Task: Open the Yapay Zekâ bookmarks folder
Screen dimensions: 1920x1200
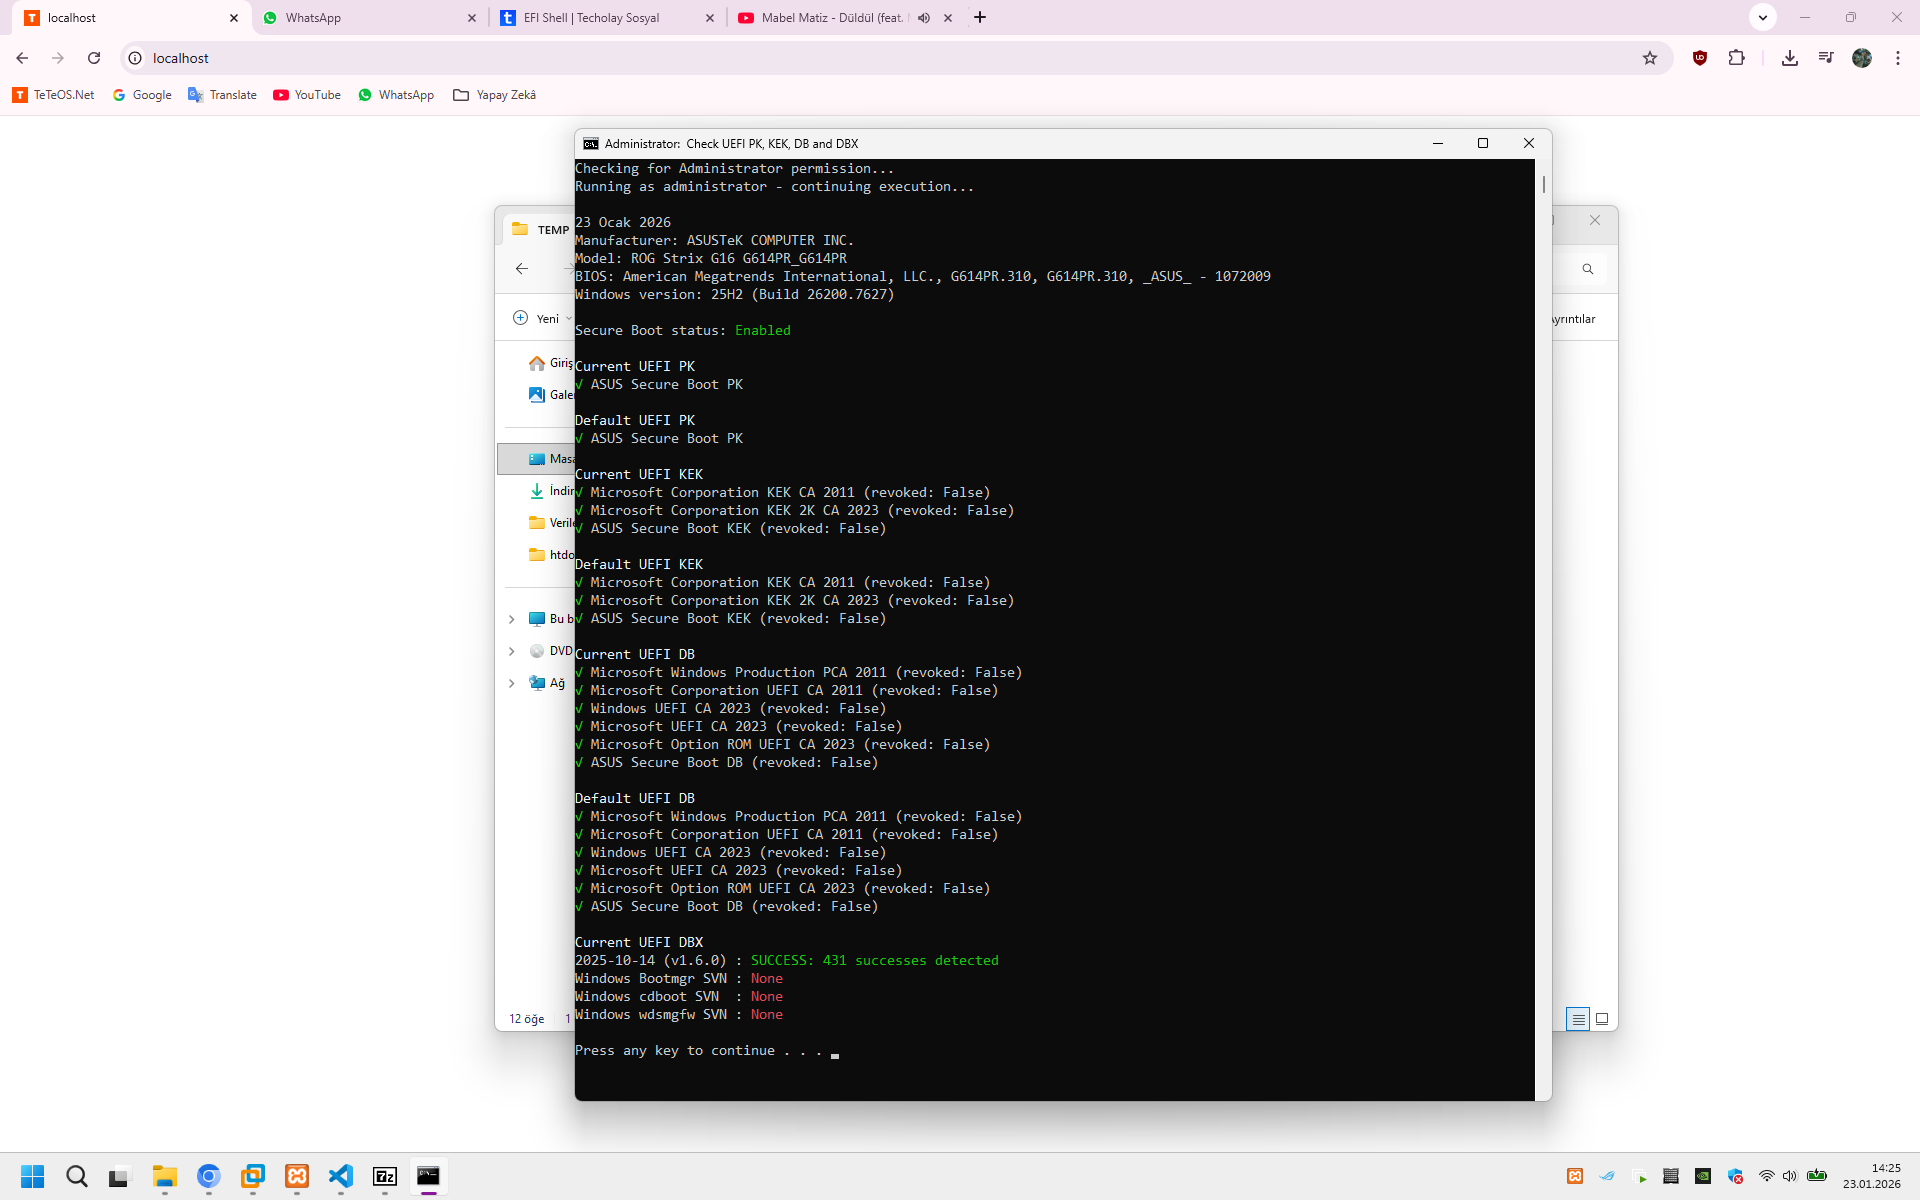Action: pos(494,95)
